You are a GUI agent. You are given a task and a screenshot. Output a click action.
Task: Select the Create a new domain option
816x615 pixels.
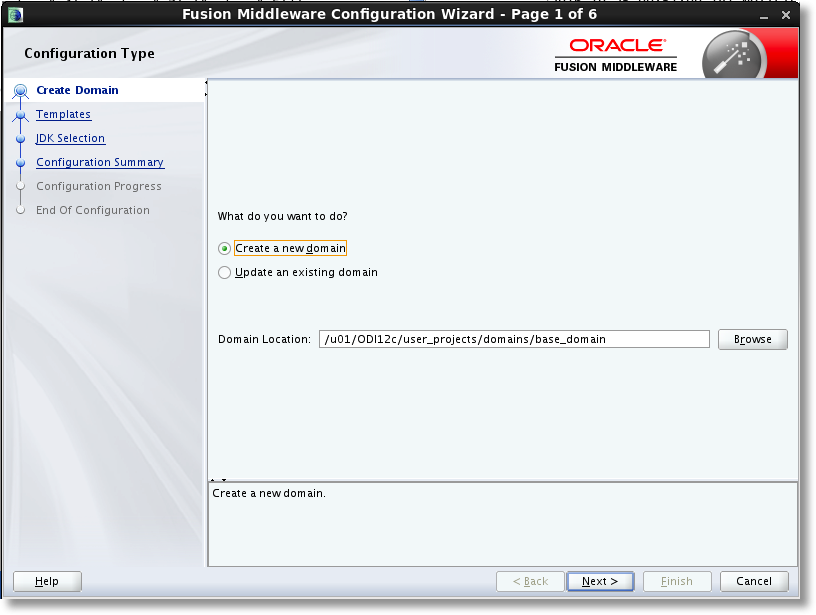tap(225, 247)
